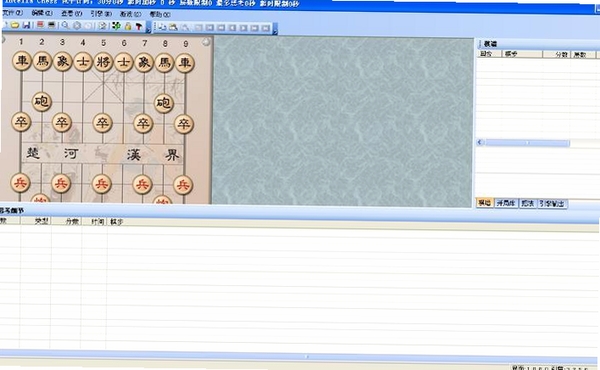Click the magnifier toolbar icon

point(65,25)
